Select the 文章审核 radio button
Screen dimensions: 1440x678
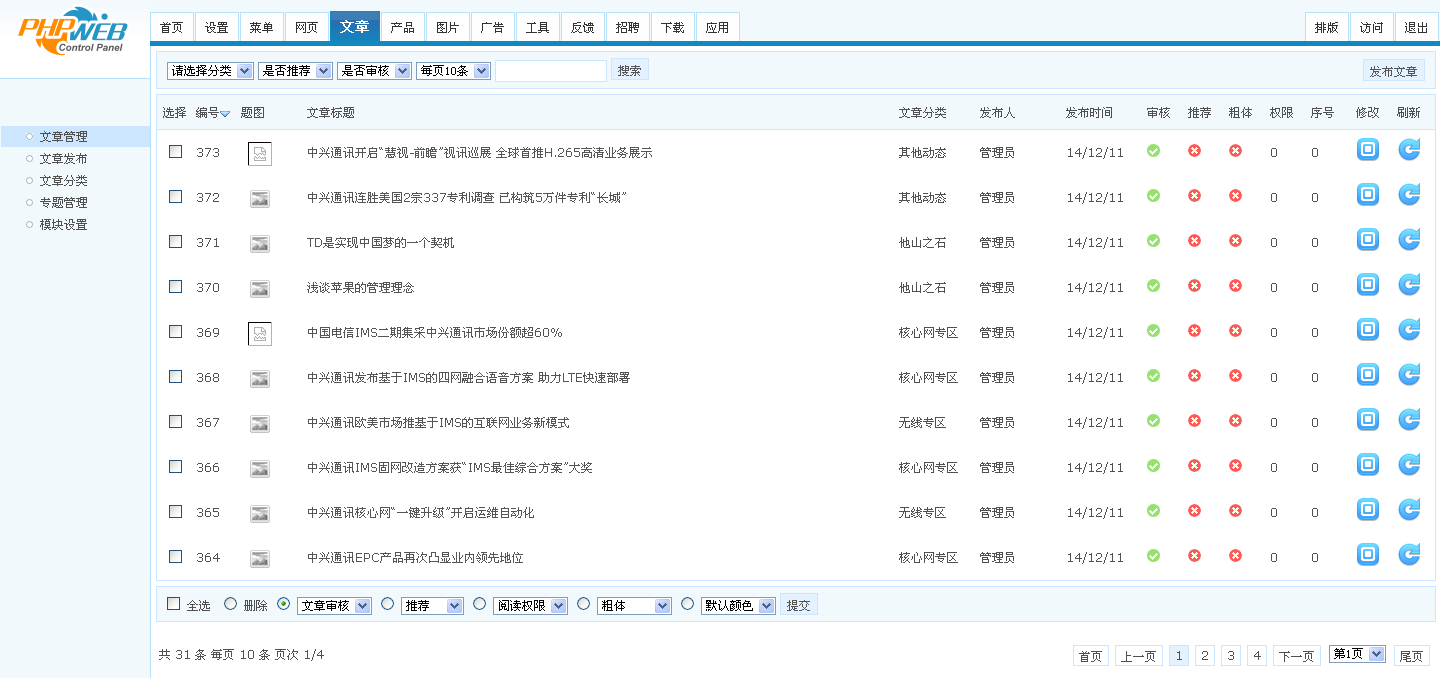pos(284,604)
